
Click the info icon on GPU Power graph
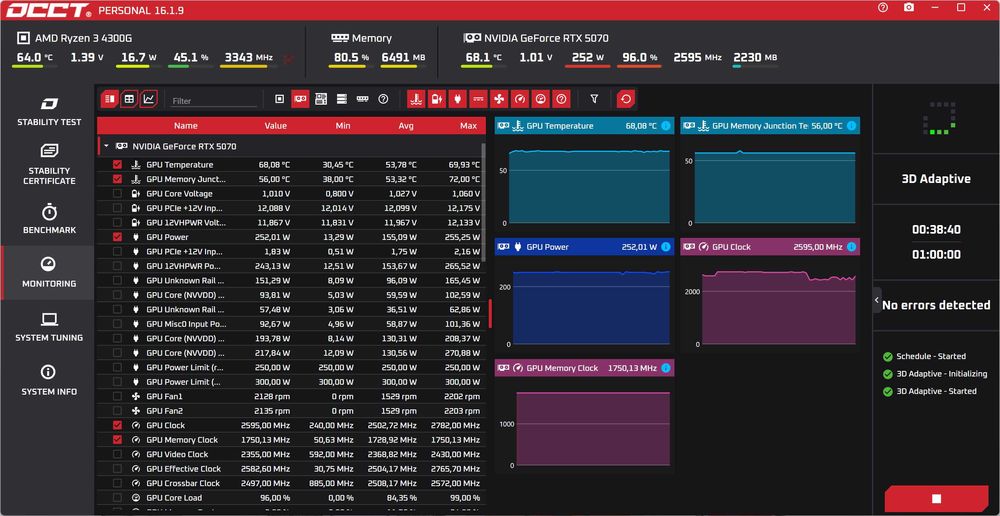[666, 247]
